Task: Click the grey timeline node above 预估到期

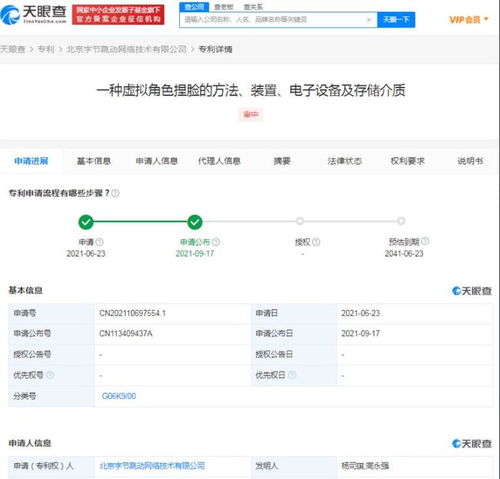Action: click(x=401, y=221)
